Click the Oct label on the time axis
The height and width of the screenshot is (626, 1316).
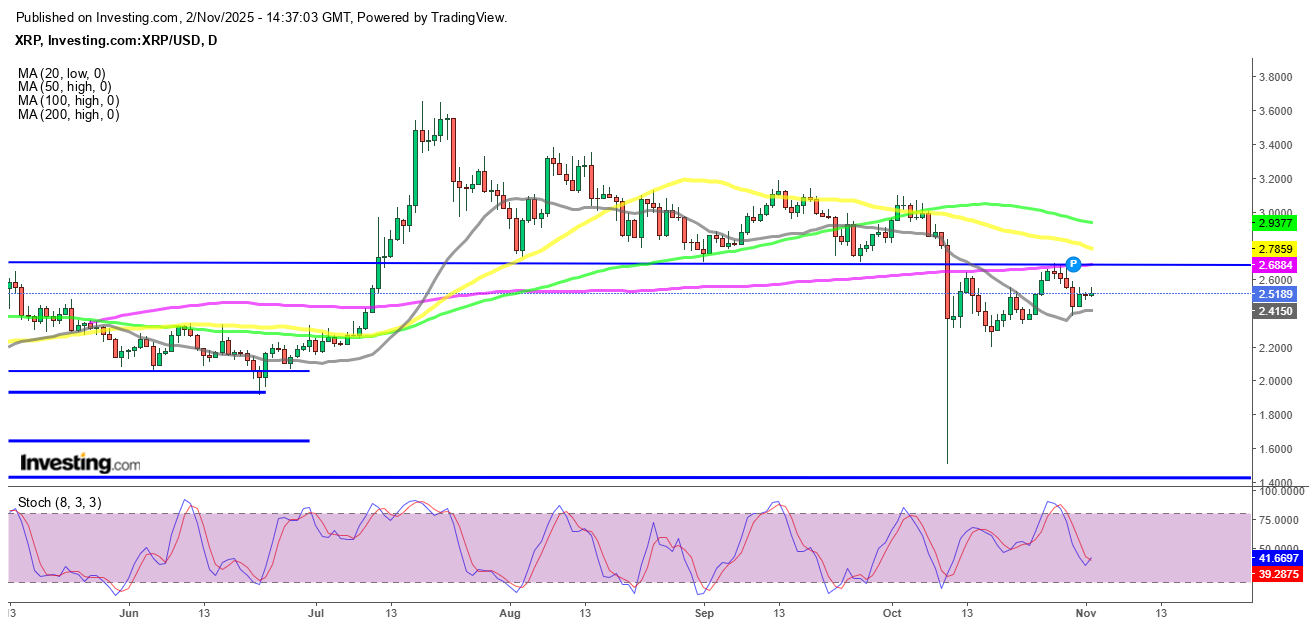[893, 609]
